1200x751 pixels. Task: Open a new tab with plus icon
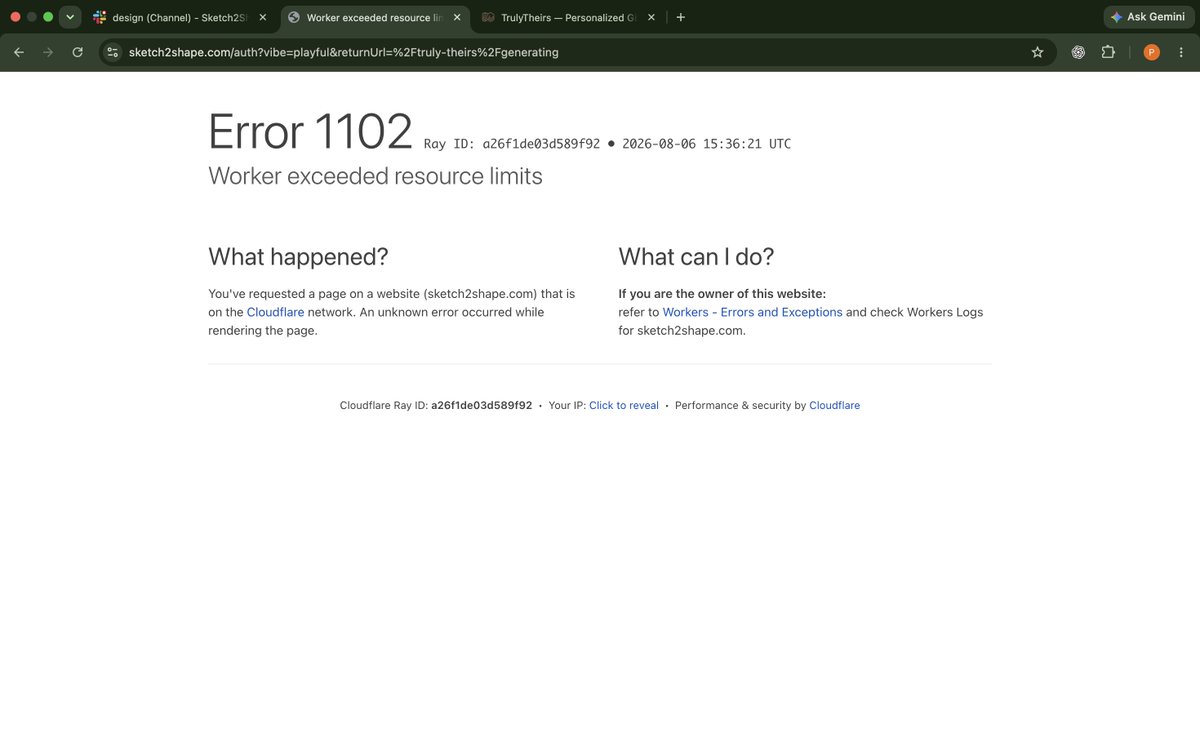tap(681, 17)
